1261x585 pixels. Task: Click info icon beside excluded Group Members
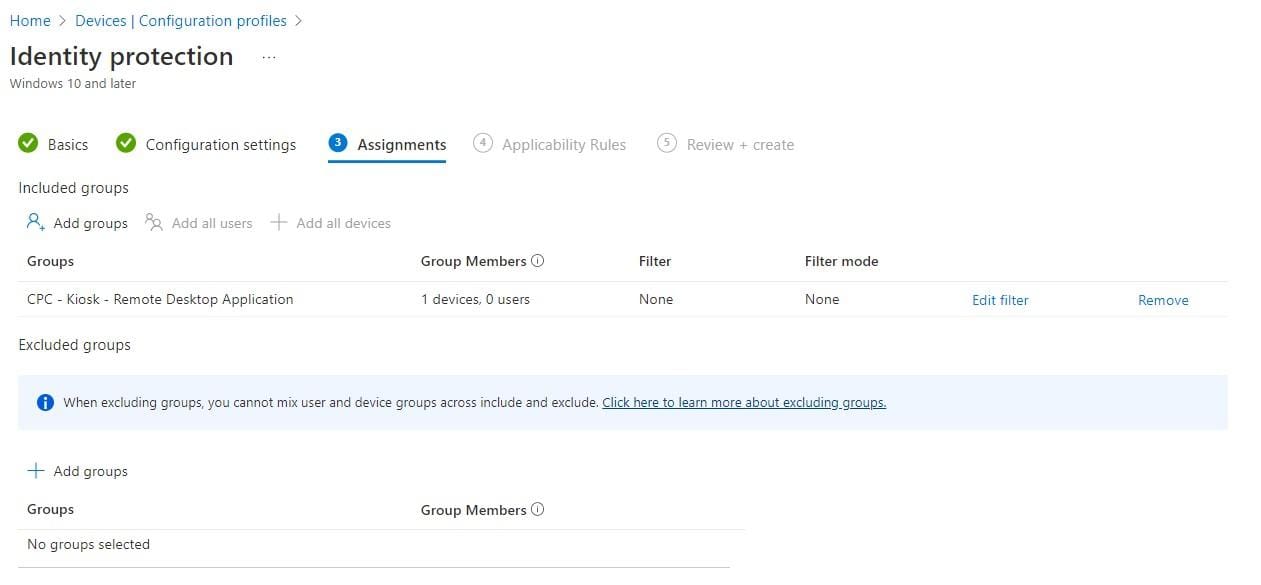(x=538, y=510)
